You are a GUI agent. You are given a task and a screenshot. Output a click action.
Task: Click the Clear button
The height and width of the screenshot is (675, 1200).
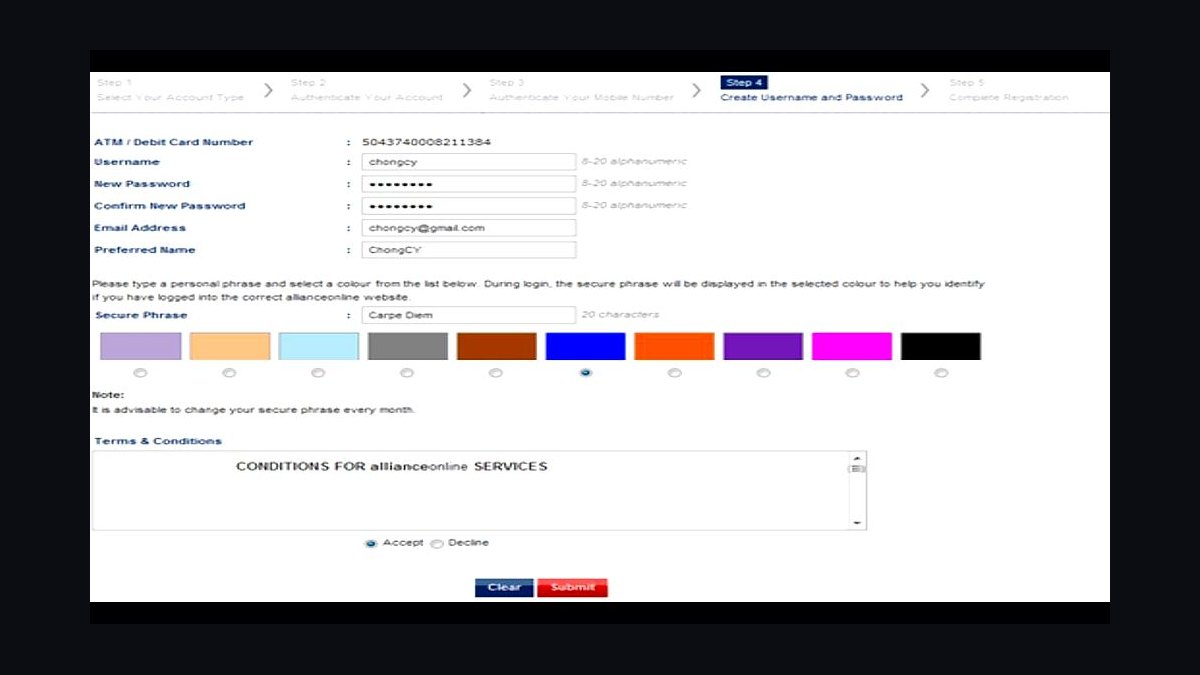[504, 588]
